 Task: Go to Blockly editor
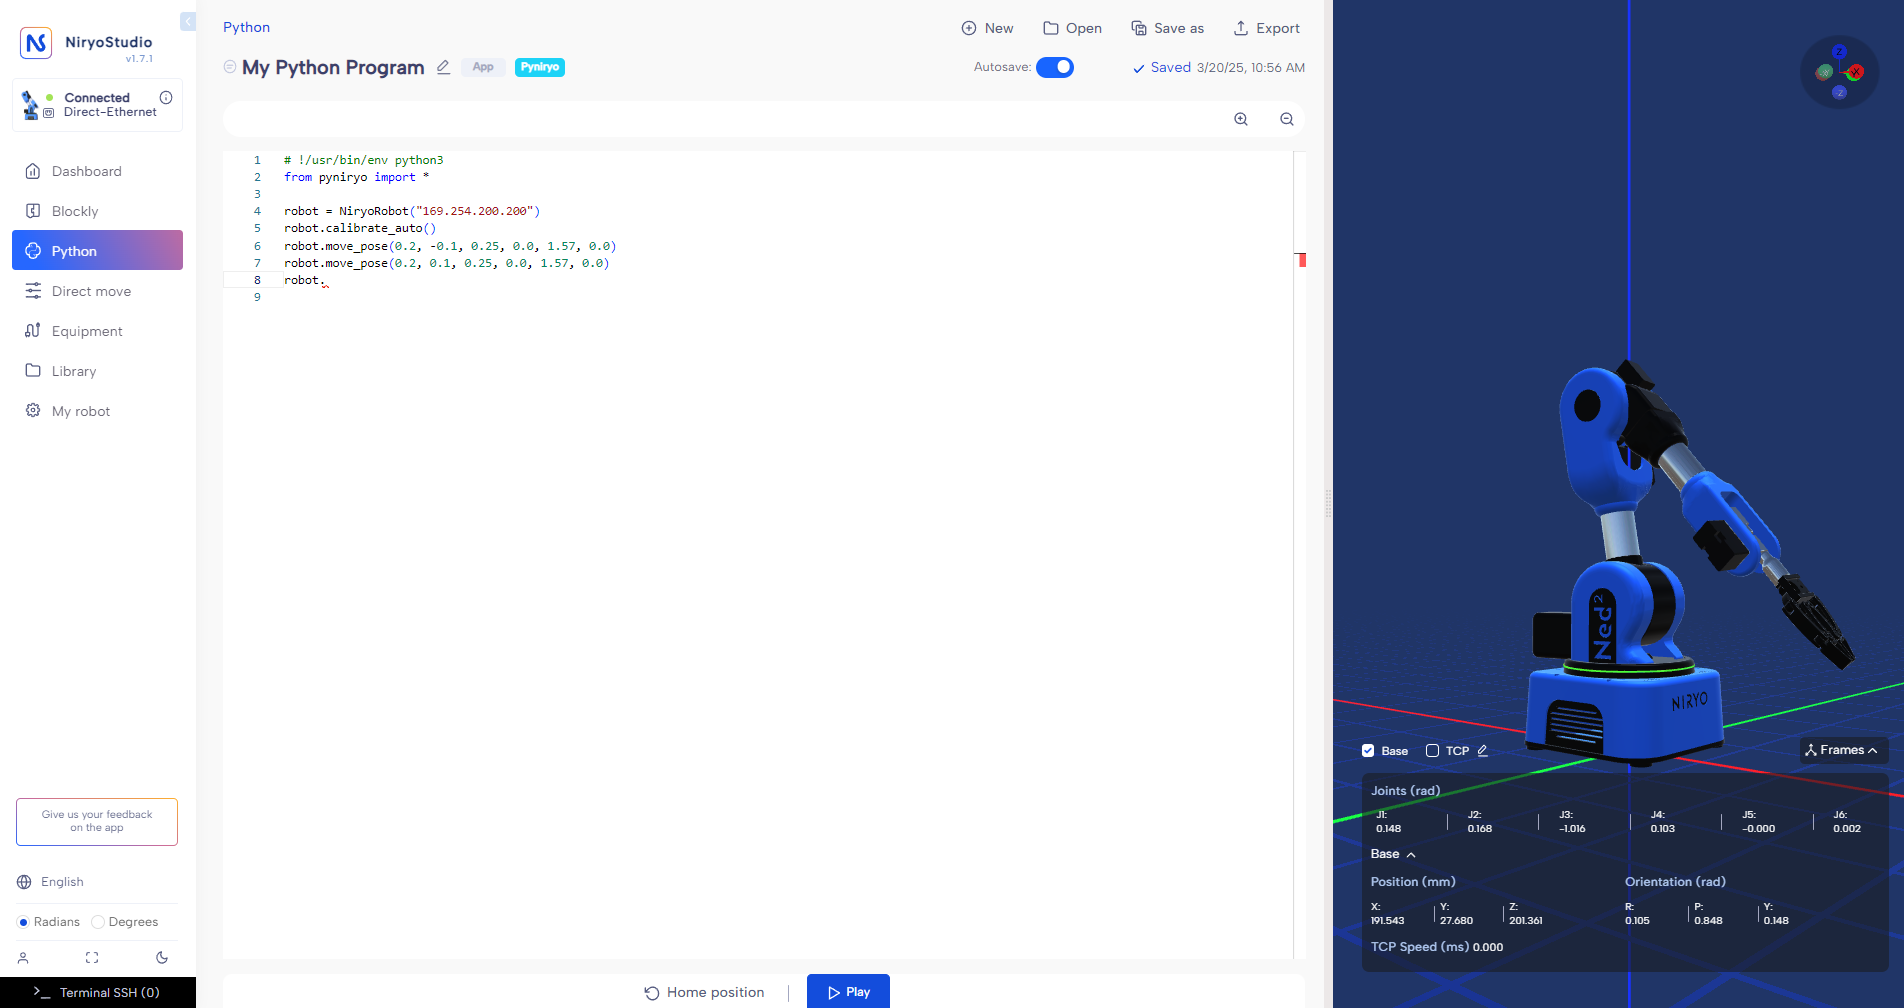pos(97,211)
